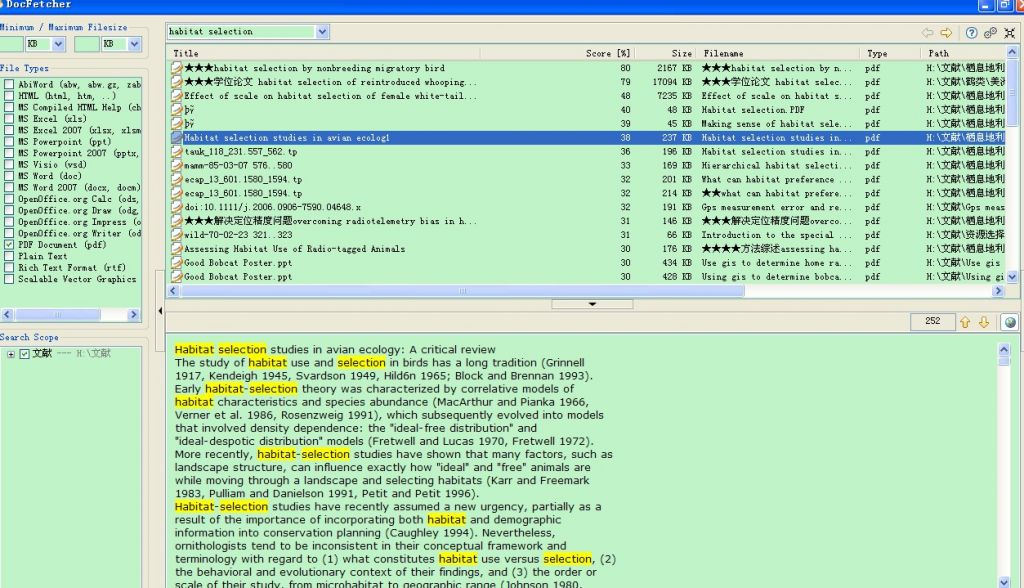Click the previous page left arrow
The image size is (1024, 588).
click(928, 32)
